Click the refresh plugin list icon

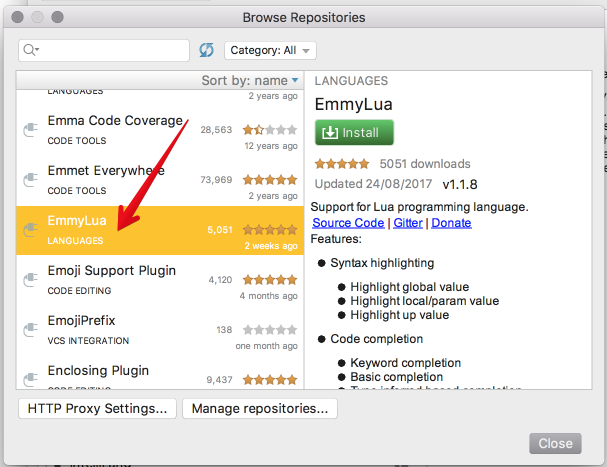pyautogui.click(x=206, y=50)
